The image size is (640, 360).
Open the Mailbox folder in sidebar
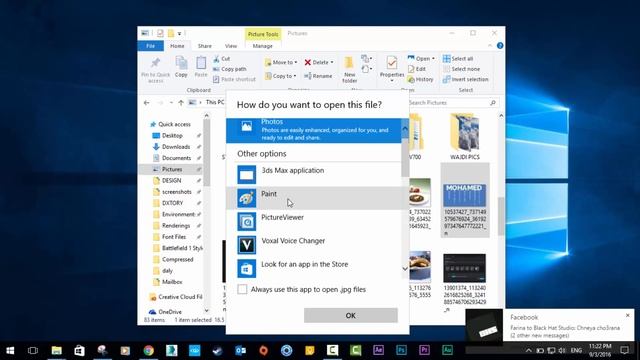point(172,282)
